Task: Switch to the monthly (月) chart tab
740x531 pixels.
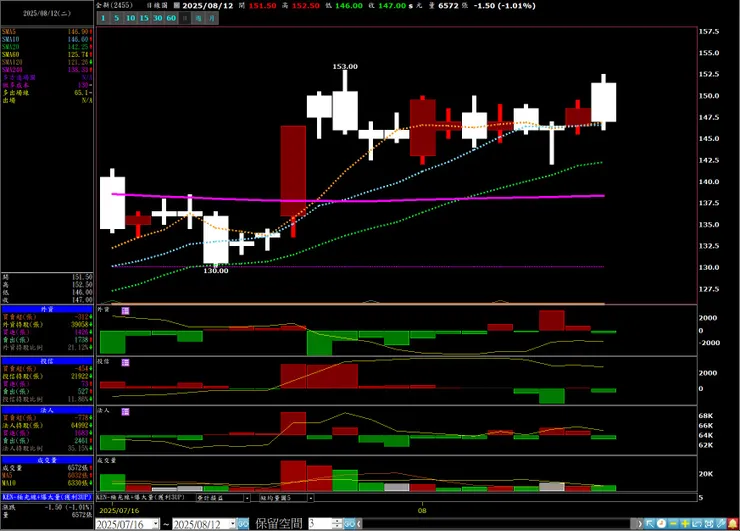Action: coord(212,18)
